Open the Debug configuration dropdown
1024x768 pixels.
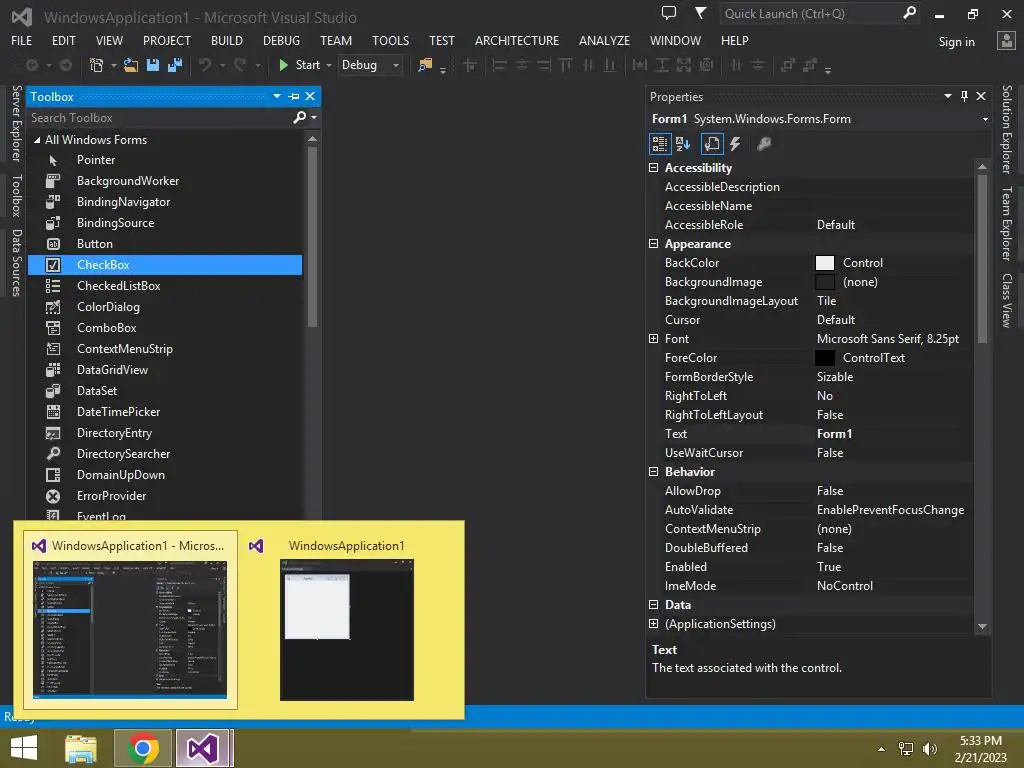click(396, 65)
